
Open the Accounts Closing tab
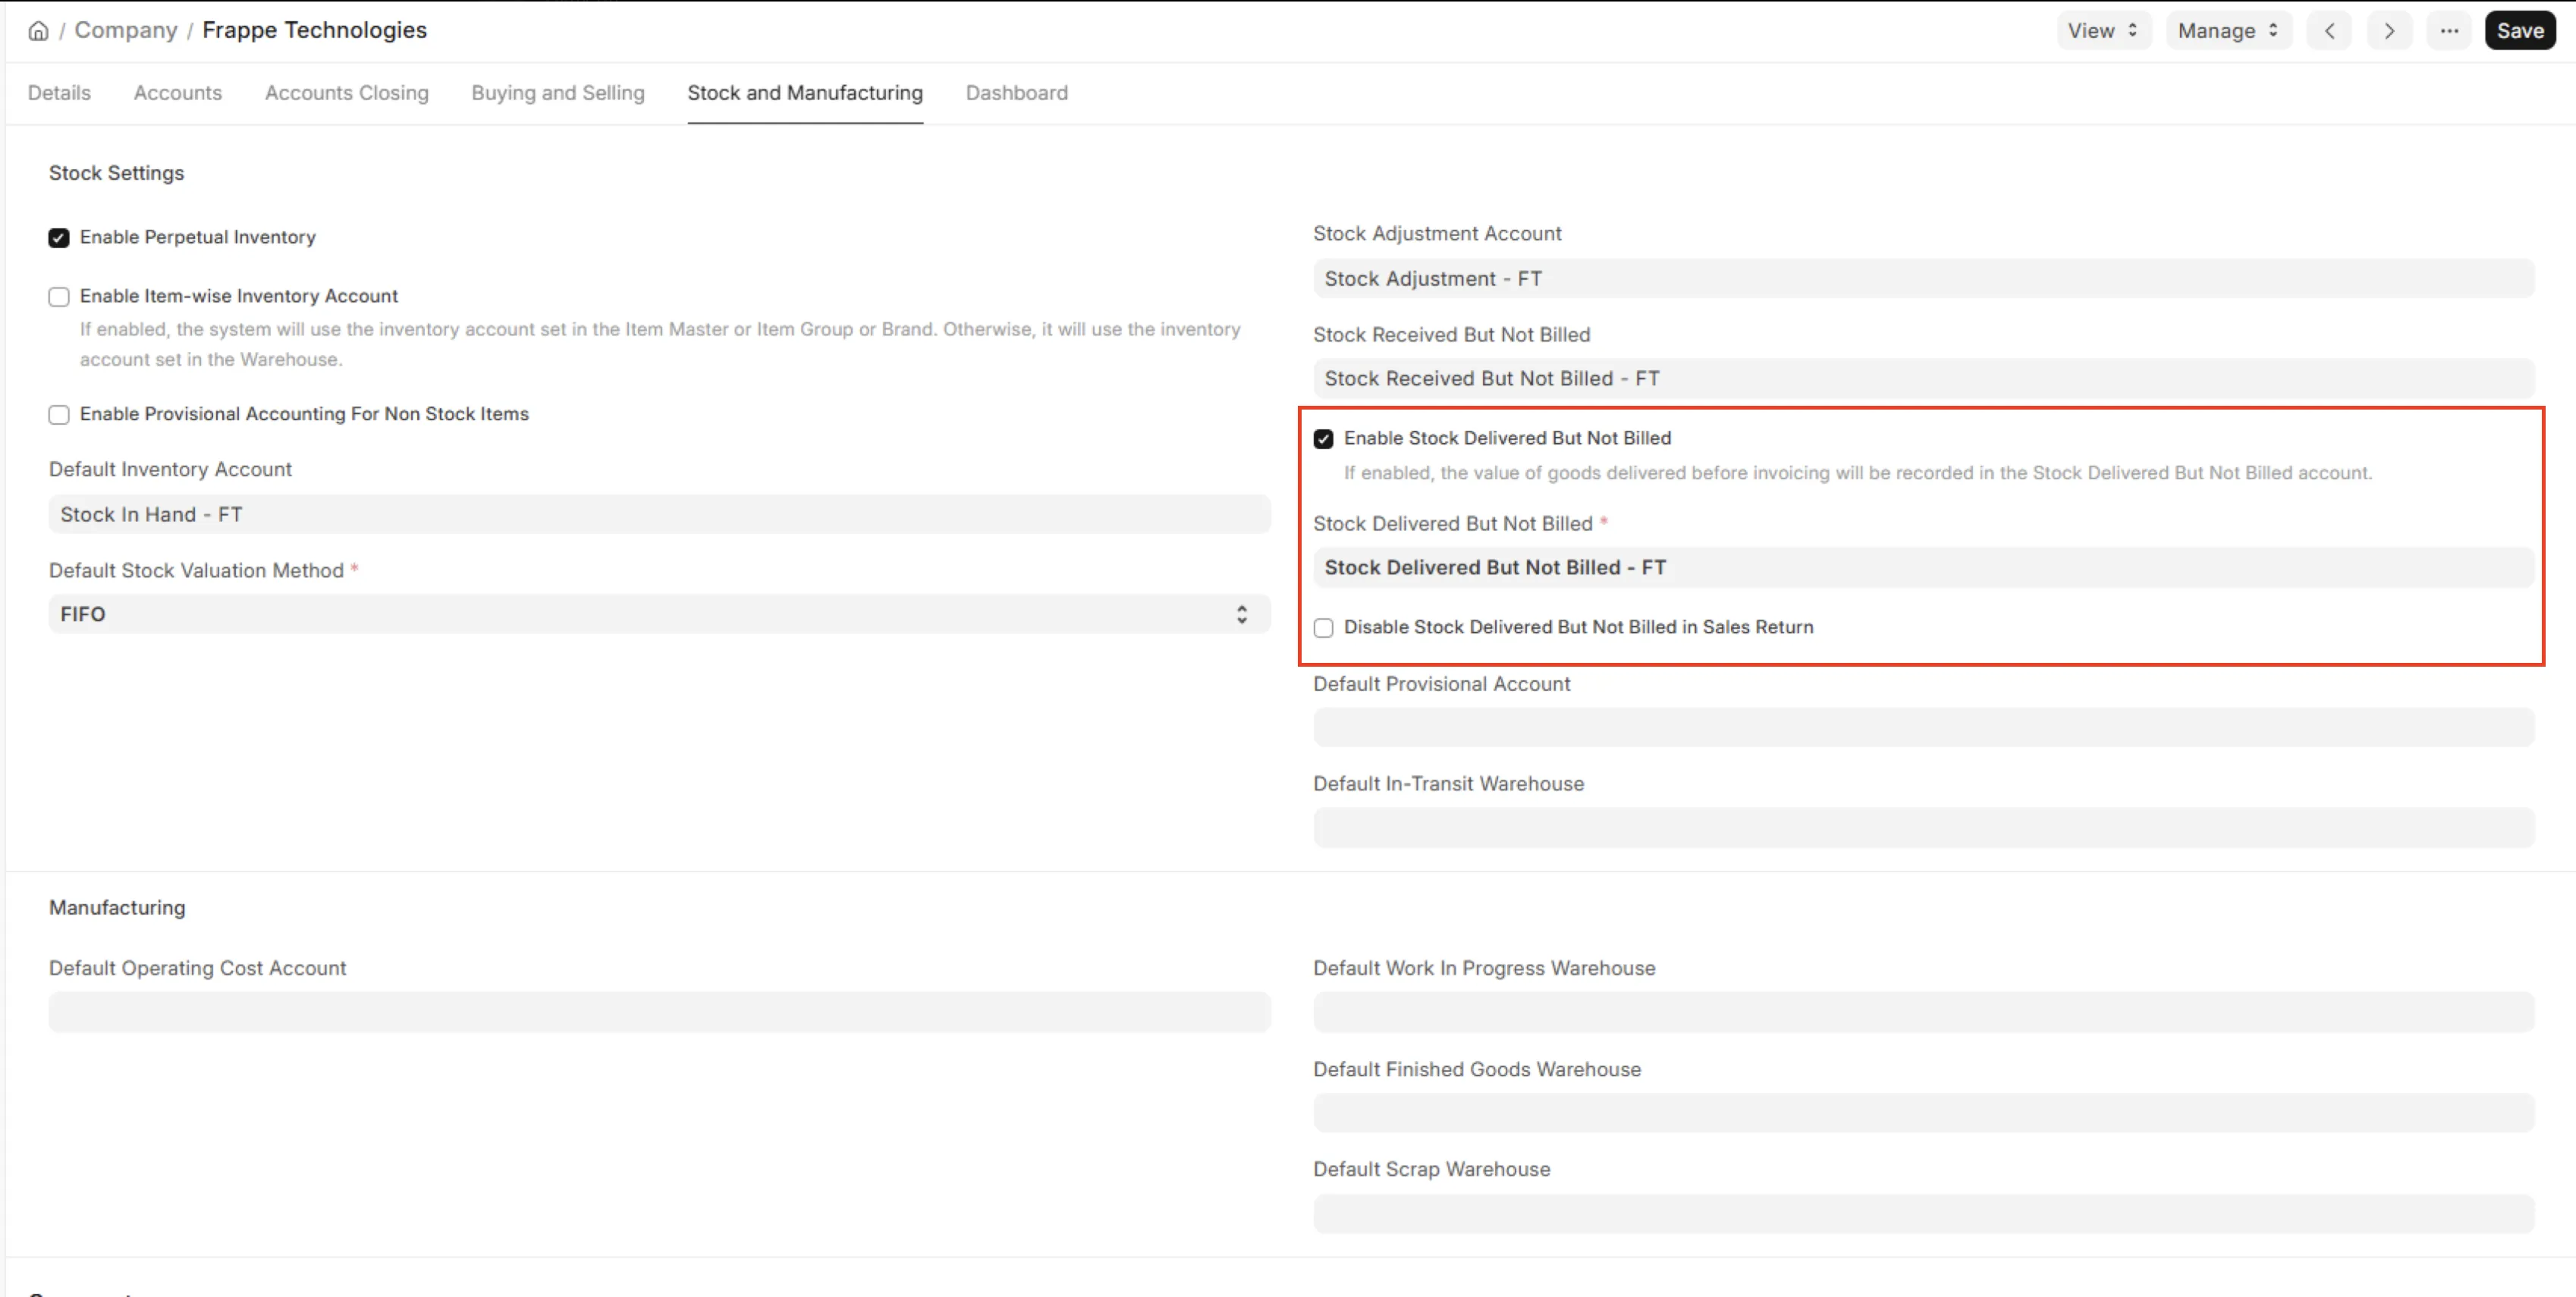coord(347,93)
